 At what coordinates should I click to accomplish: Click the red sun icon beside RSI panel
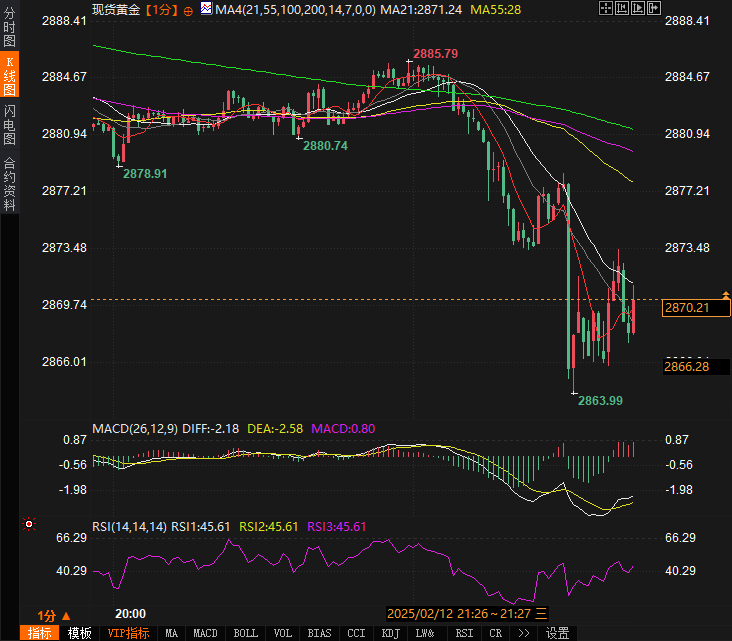(29, 524)
